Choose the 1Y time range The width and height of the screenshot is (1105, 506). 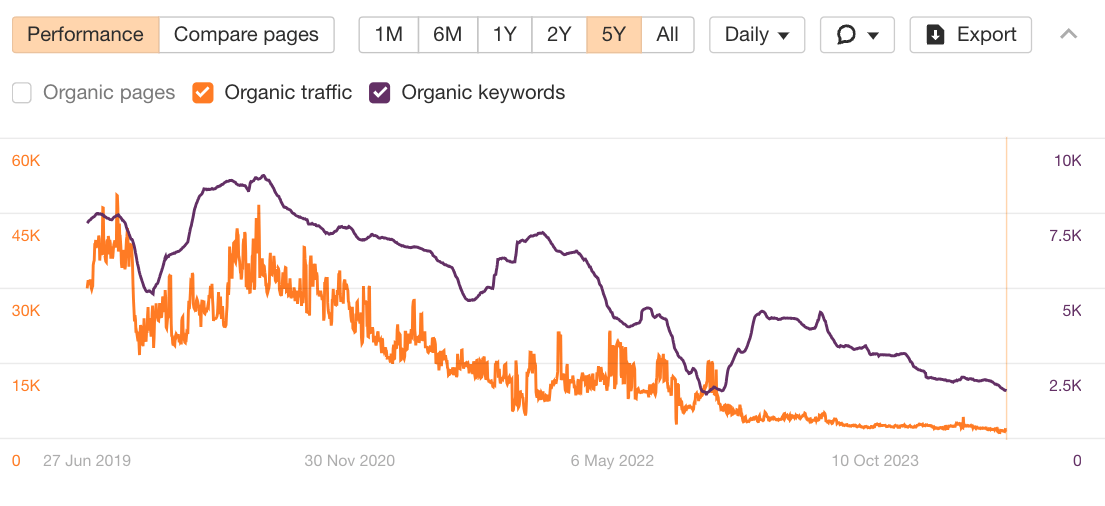pos(504,35)
